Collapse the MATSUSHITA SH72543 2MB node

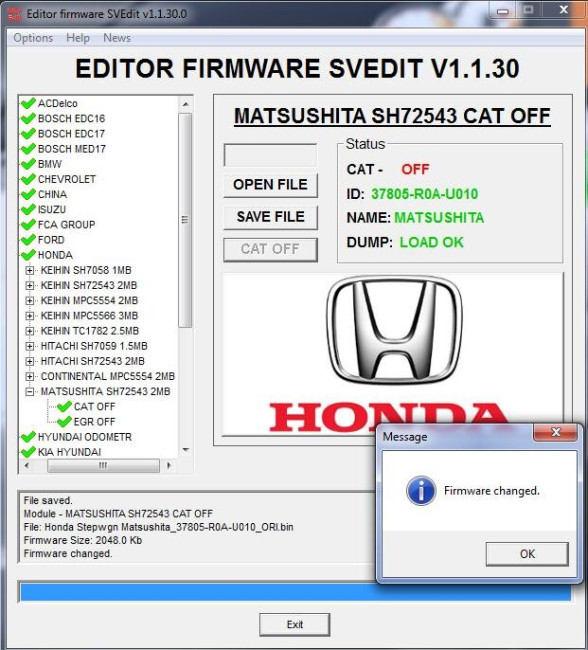(x=29, y=392)
